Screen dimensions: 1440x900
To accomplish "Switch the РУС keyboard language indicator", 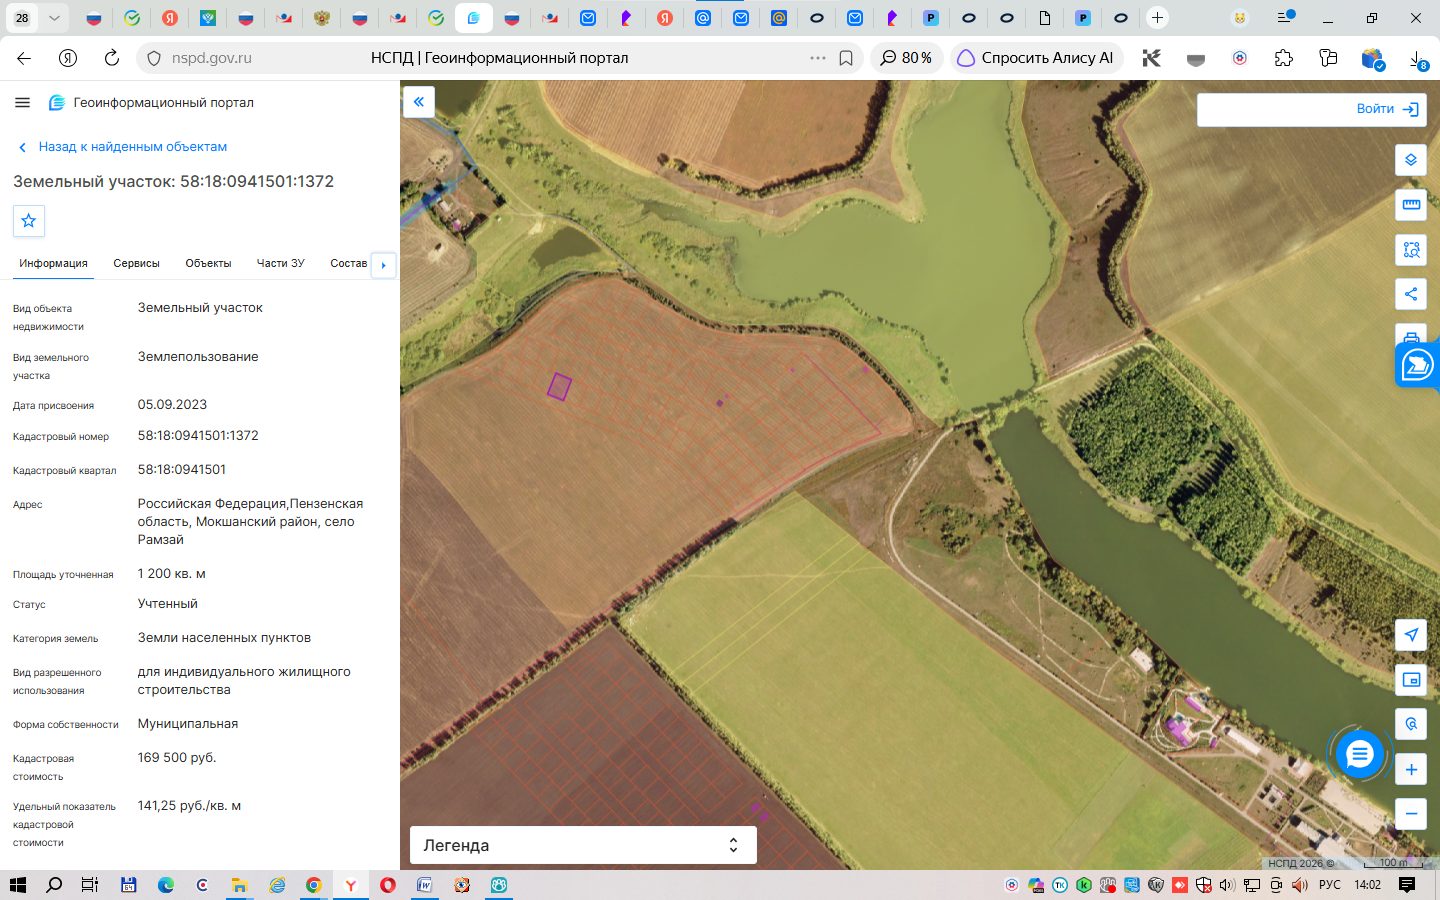I will [1330, 885].
